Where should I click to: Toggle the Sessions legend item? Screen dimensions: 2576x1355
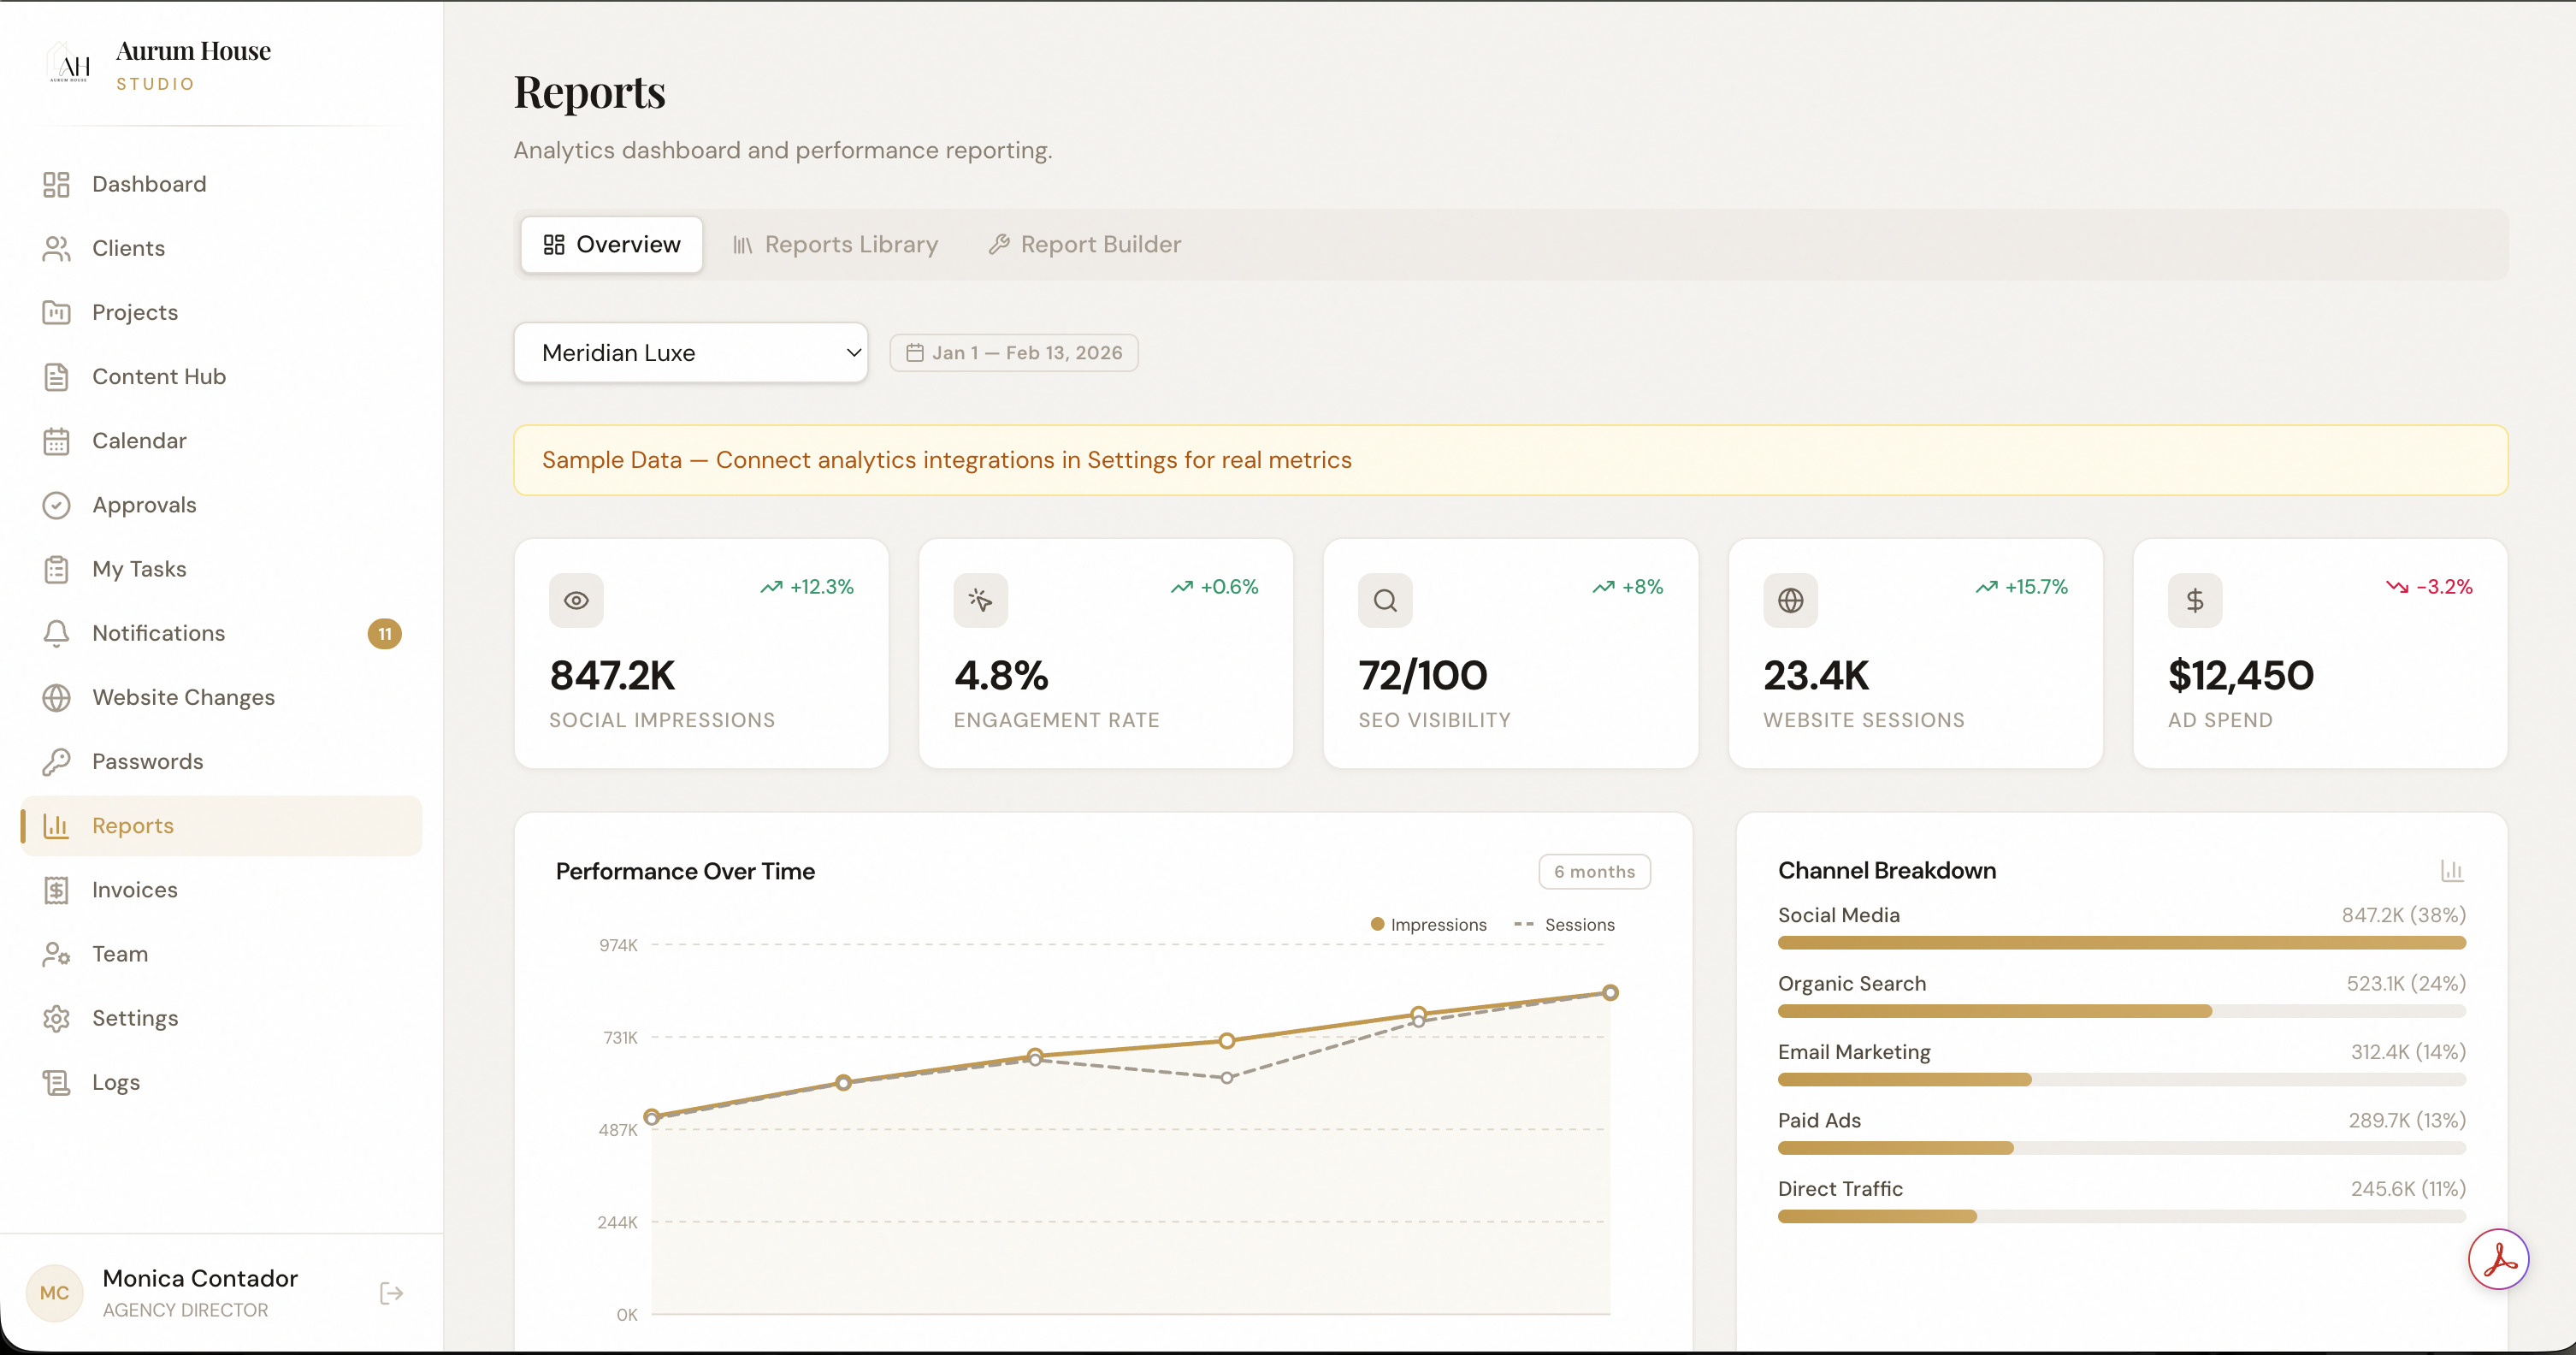pyautogui.click(x=1565, y=924)
